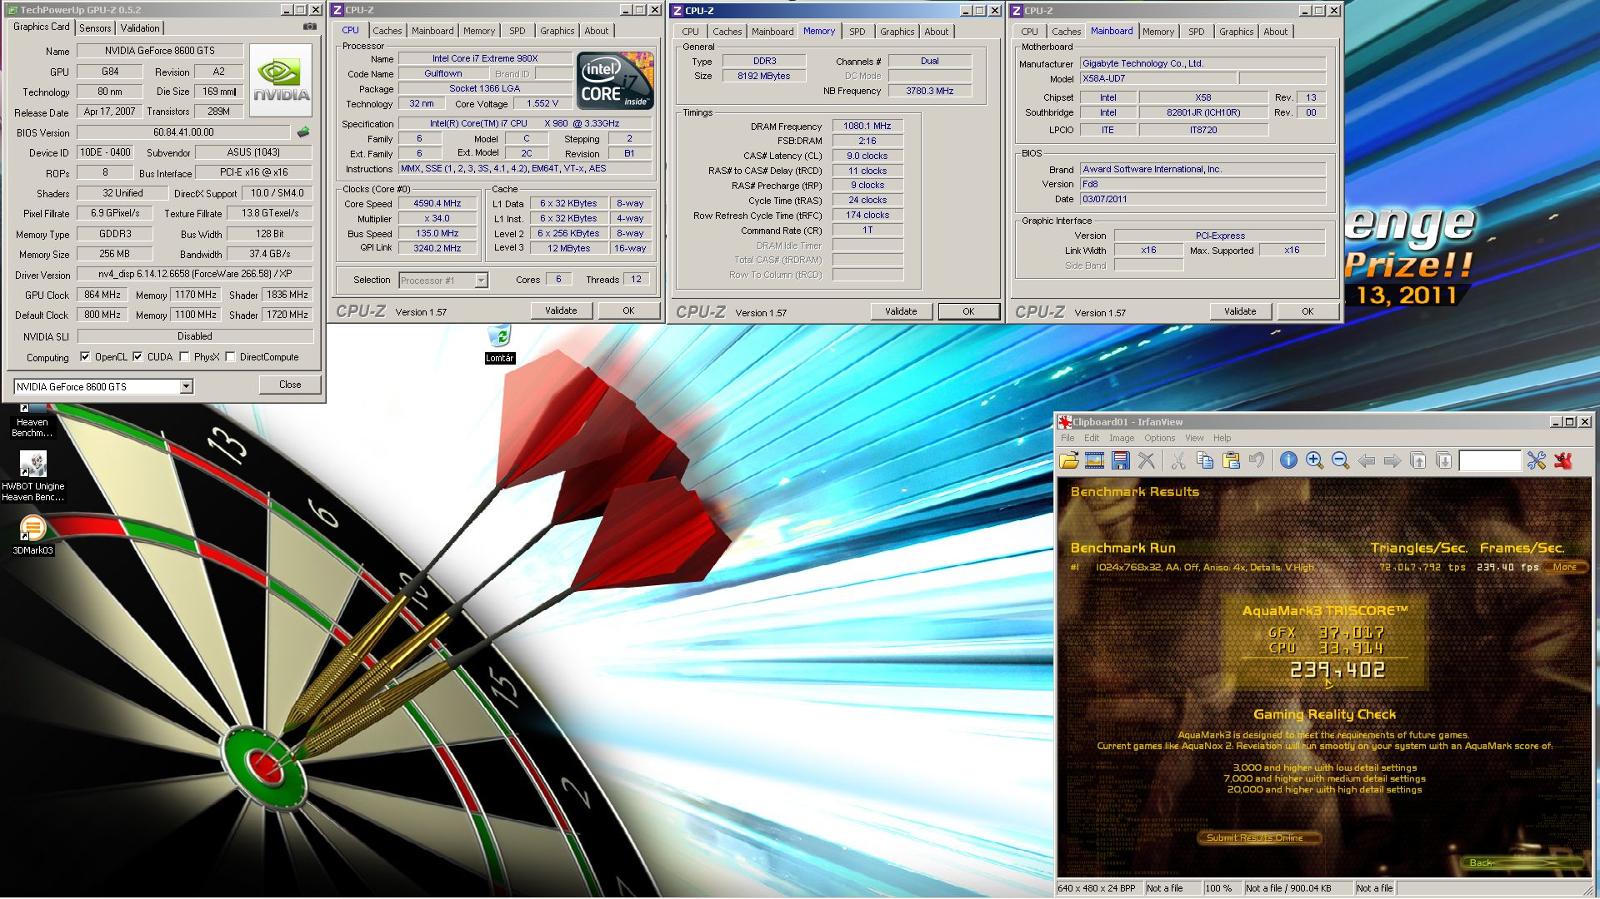Click the Slideshow filmstrip icon in IrfanView

tap(1094, 460)
